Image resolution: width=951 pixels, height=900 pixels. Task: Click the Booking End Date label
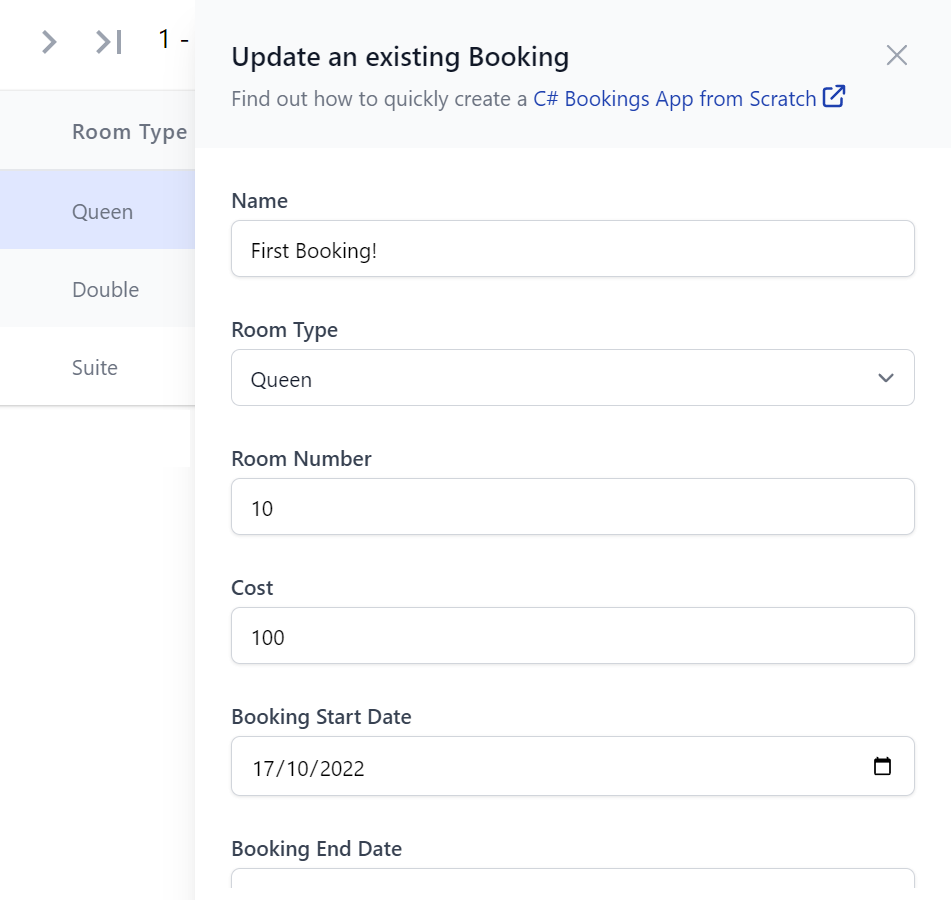pos(317,849)
